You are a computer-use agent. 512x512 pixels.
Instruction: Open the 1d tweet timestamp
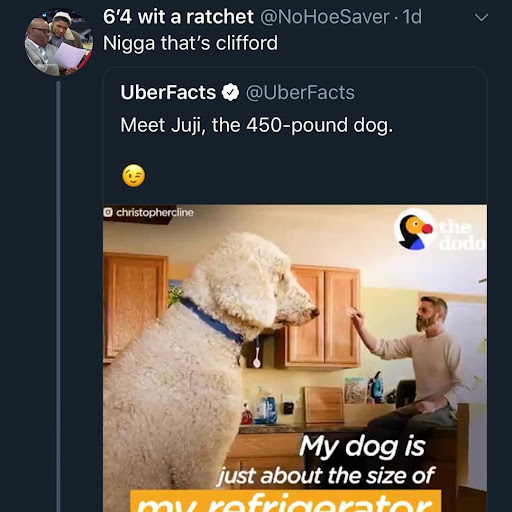tap(412, 17)
